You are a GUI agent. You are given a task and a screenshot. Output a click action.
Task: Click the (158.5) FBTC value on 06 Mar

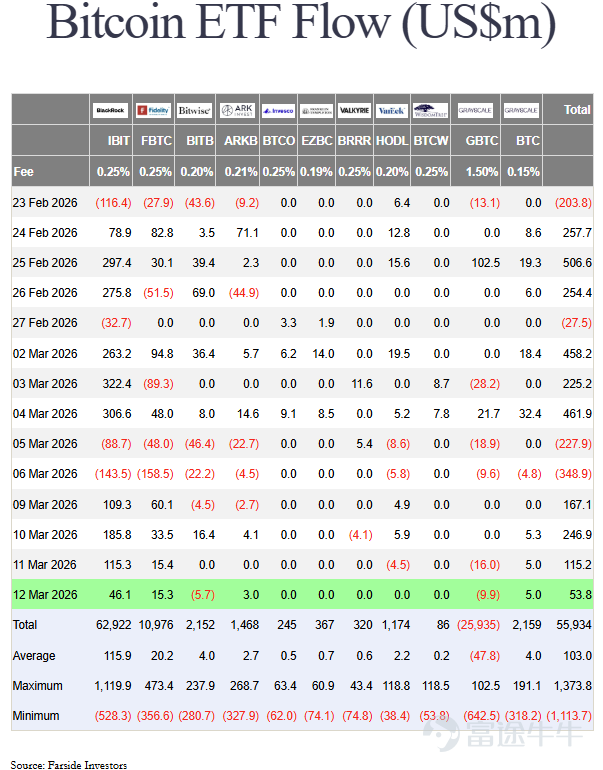pos(155,474)
